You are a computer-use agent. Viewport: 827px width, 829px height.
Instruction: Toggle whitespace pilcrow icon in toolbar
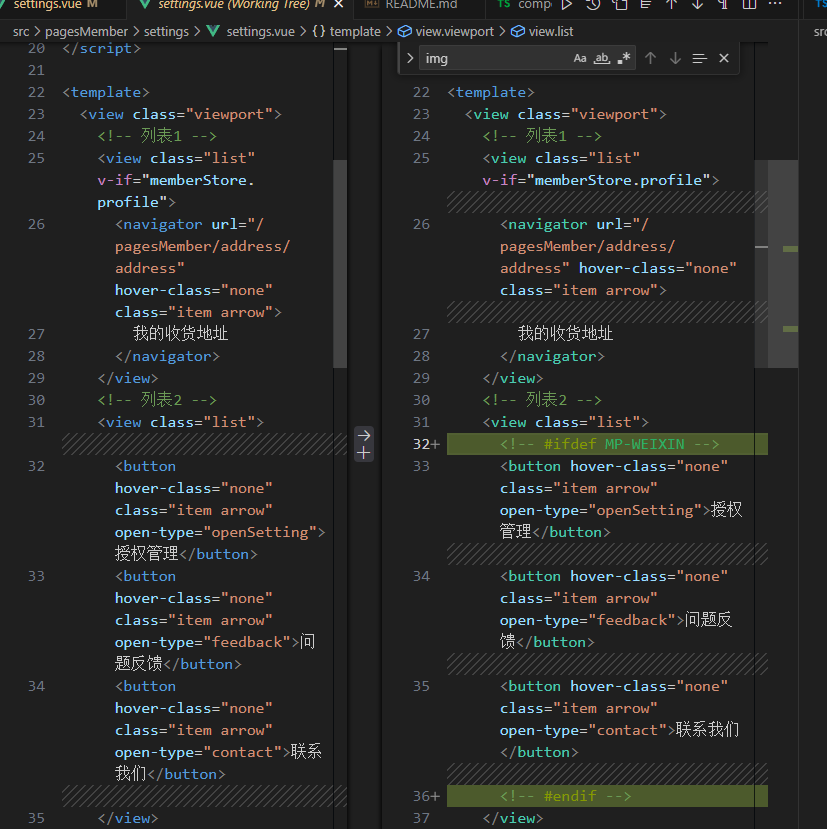click(723, 5)
